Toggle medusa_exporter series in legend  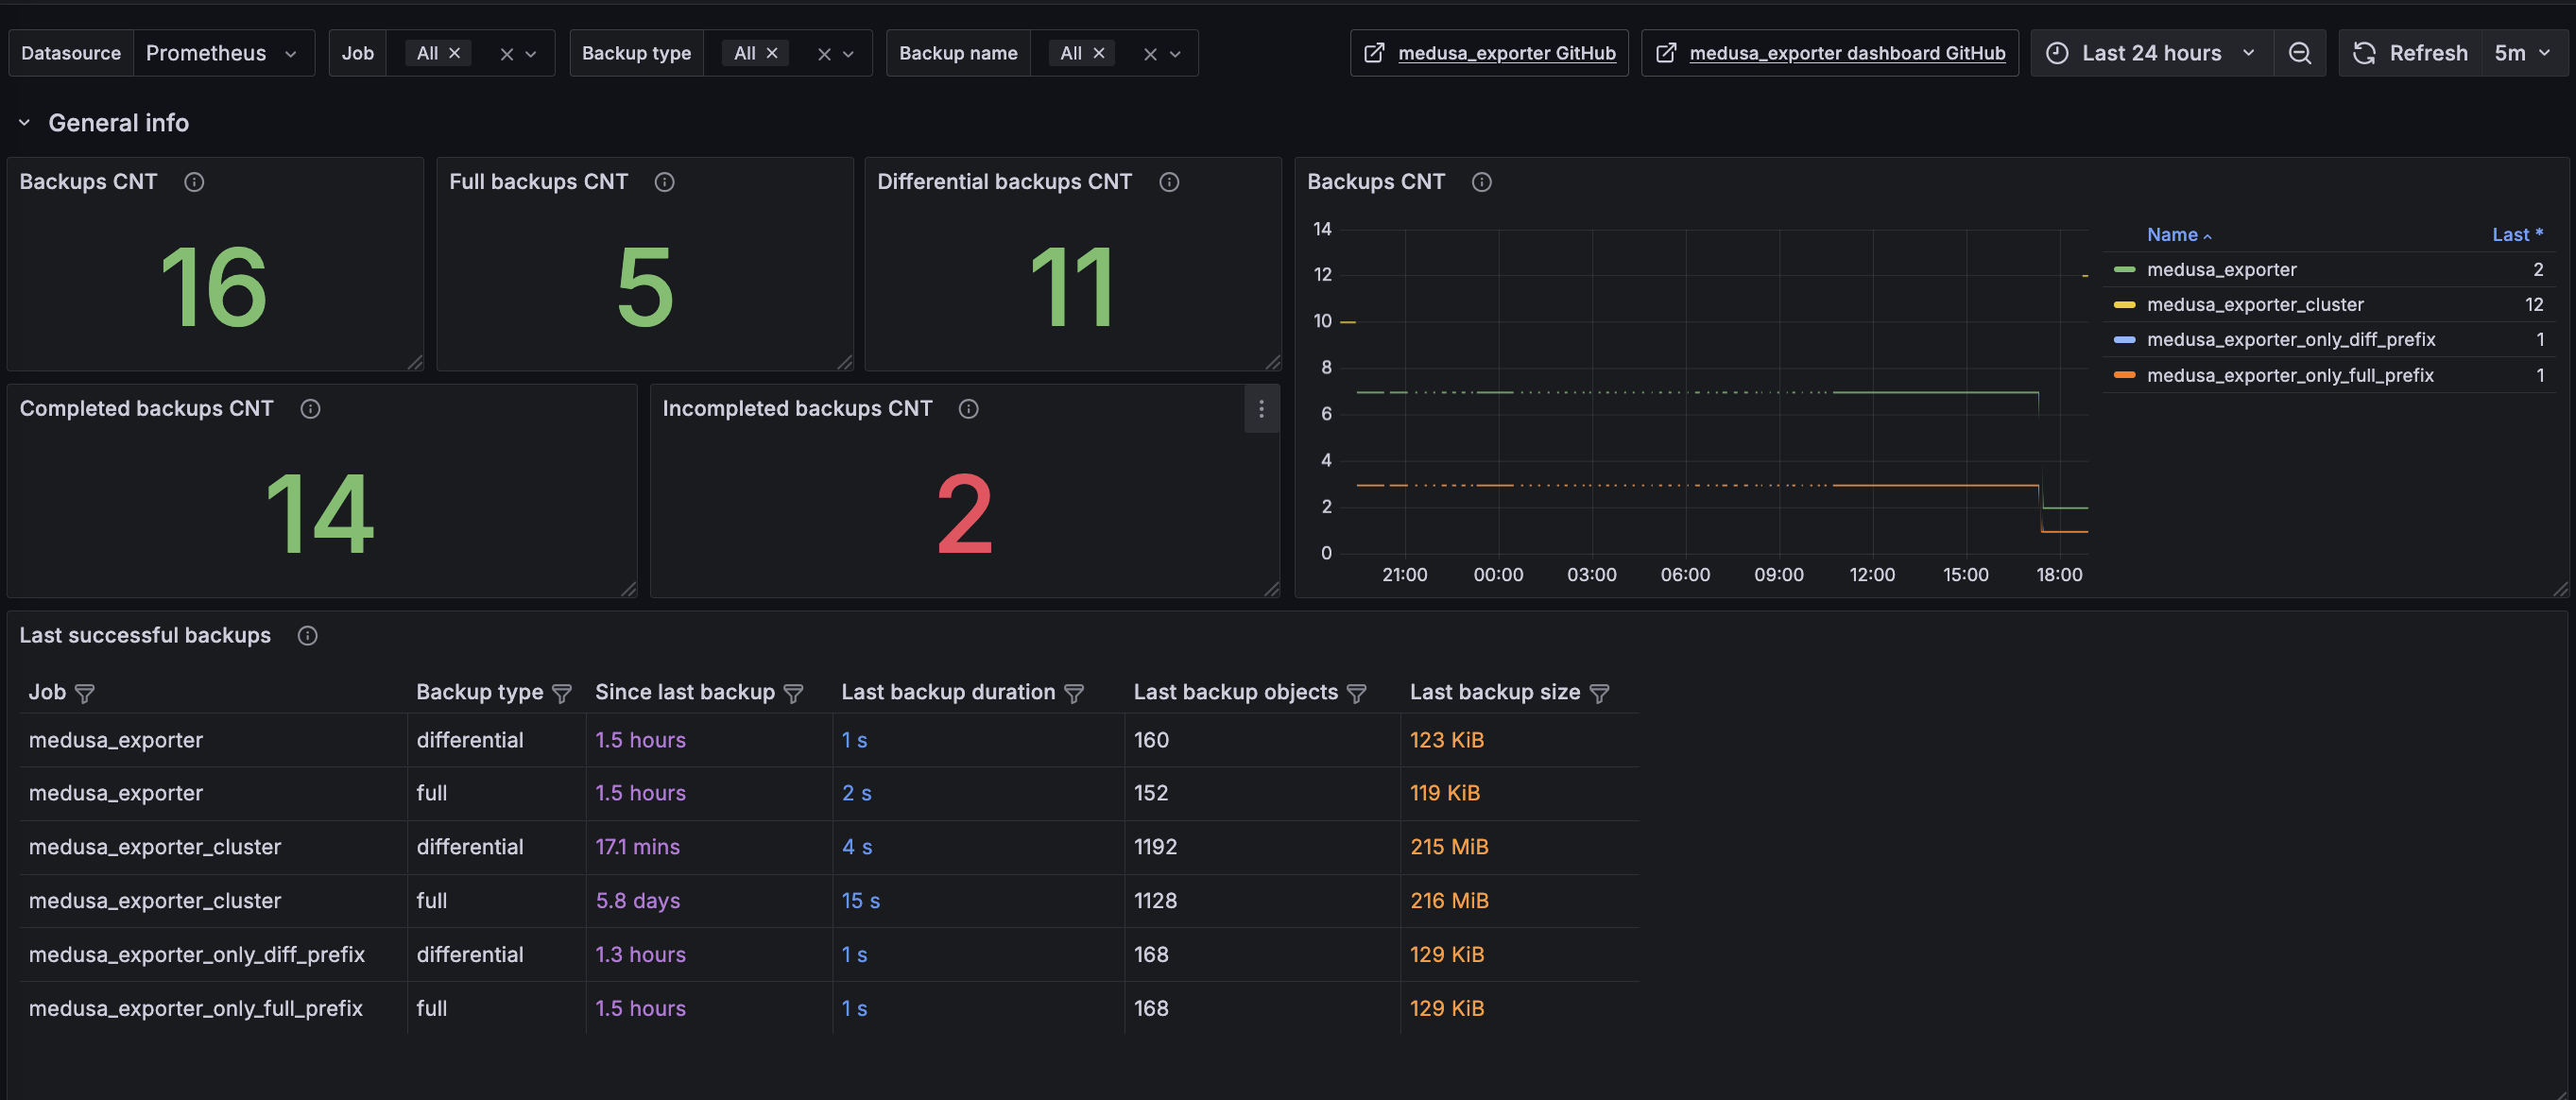pos(2221,269)
